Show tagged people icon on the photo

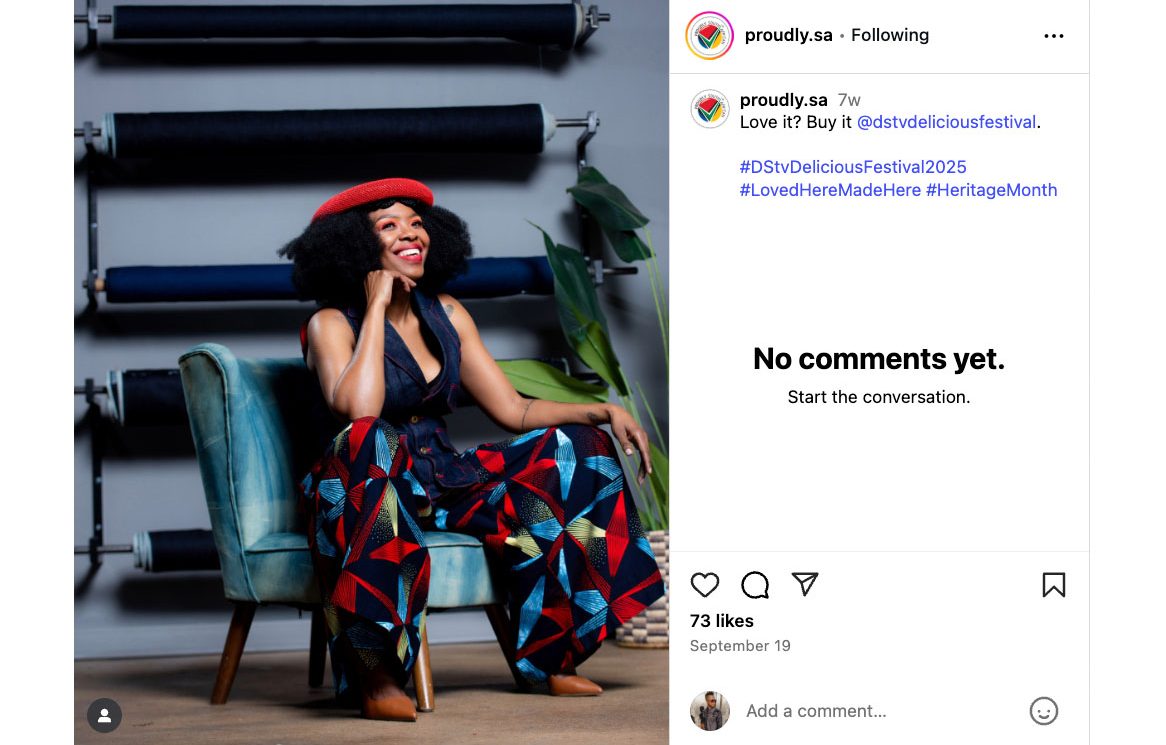click(x=105, y=715)
